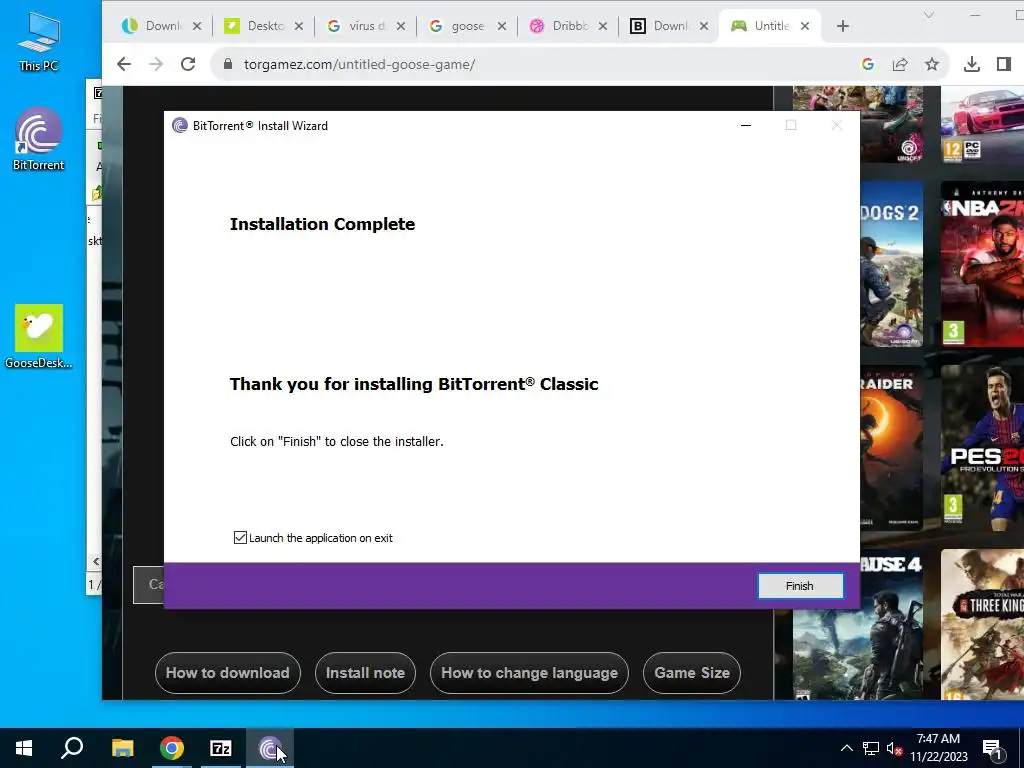This screenshot has width=1024, height=768.
Task: Open the PES game thumbnail
Action: coord(982,447)
